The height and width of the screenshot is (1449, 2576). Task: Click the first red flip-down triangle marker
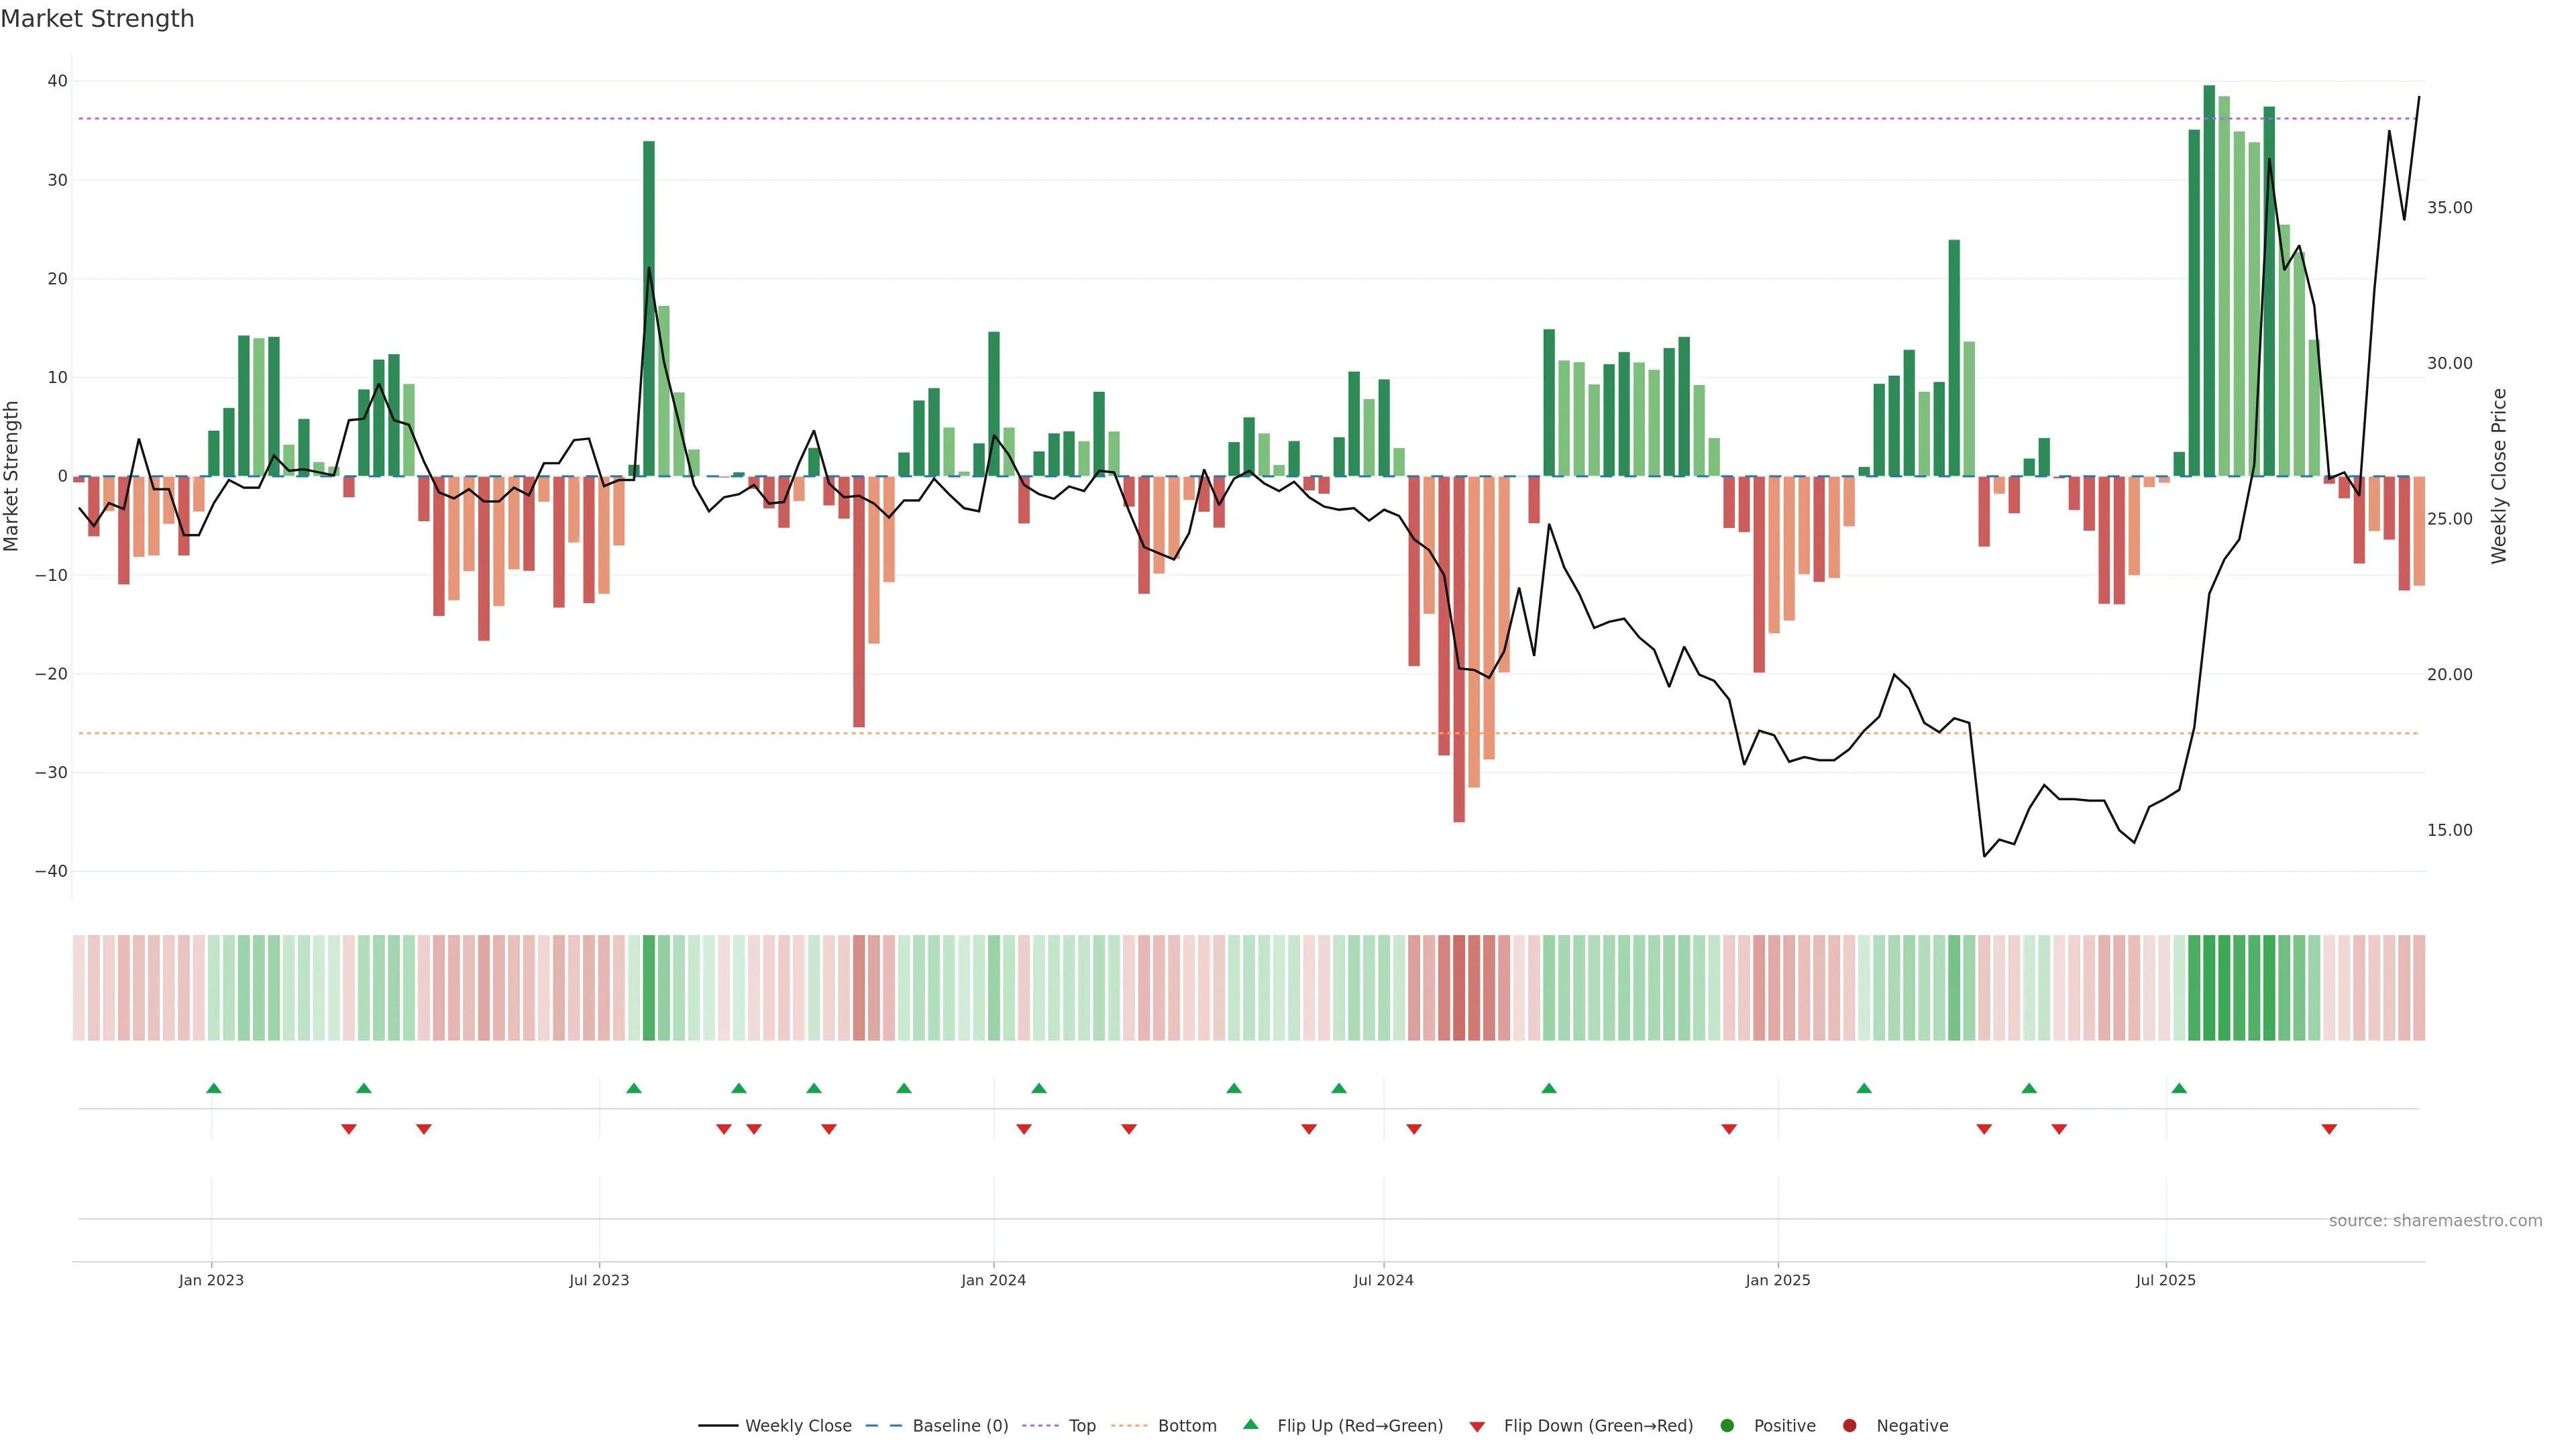click(348, 1129)
